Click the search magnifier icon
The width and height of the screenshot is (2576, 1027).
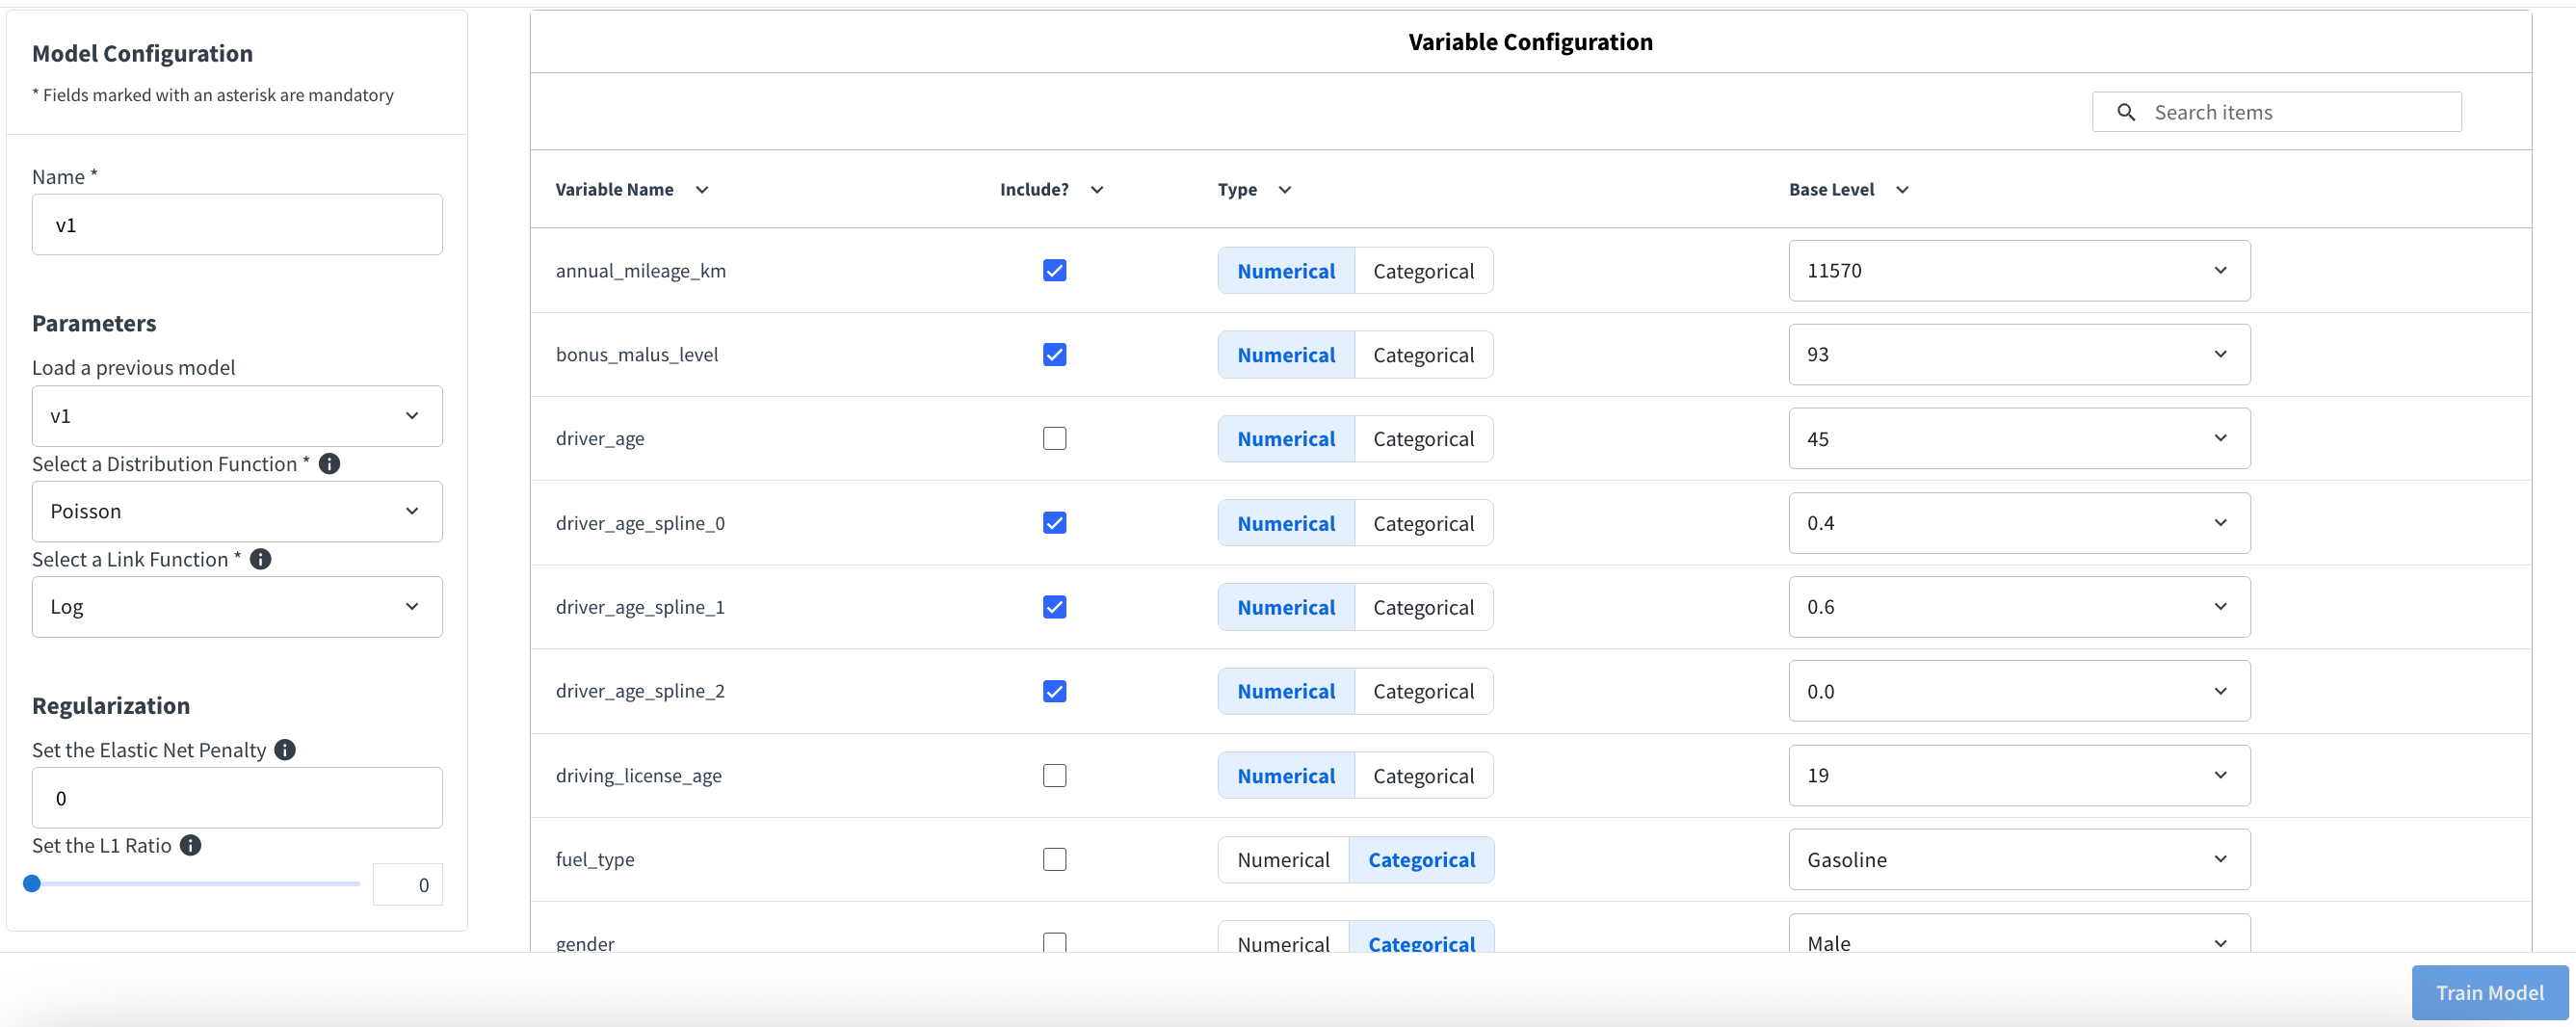click(2126, 112)
